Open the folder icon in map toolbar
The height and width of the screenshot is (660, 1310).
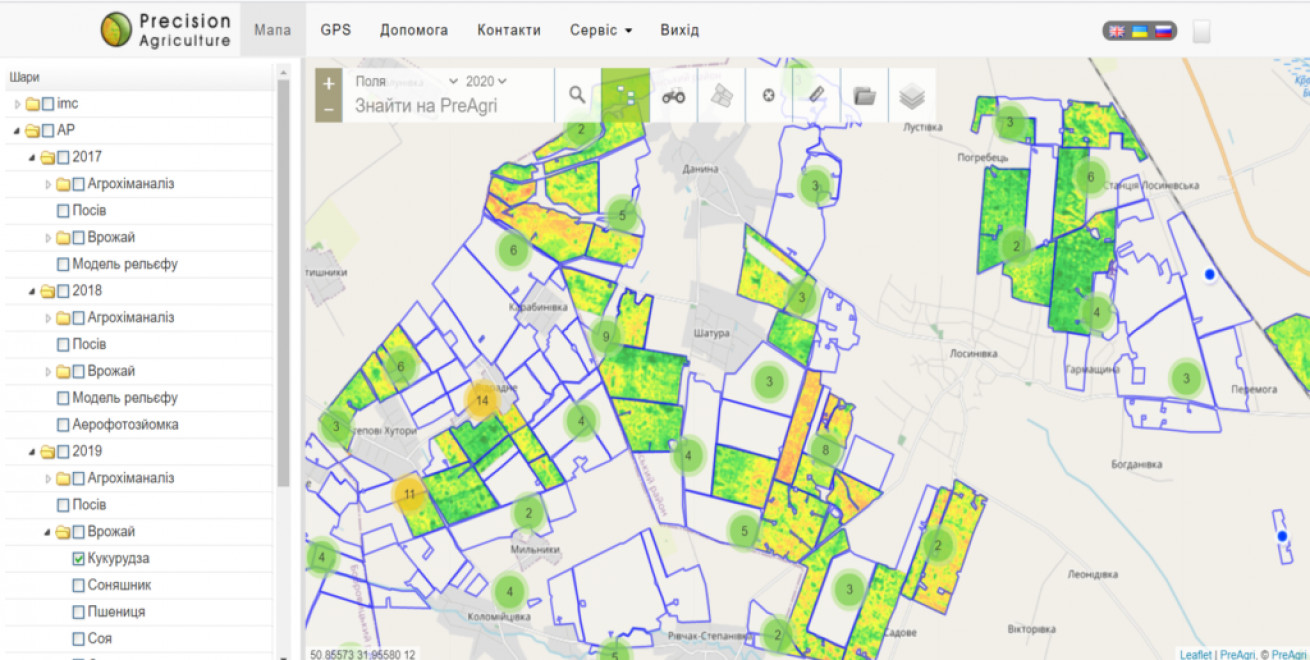tap(864, 95)
